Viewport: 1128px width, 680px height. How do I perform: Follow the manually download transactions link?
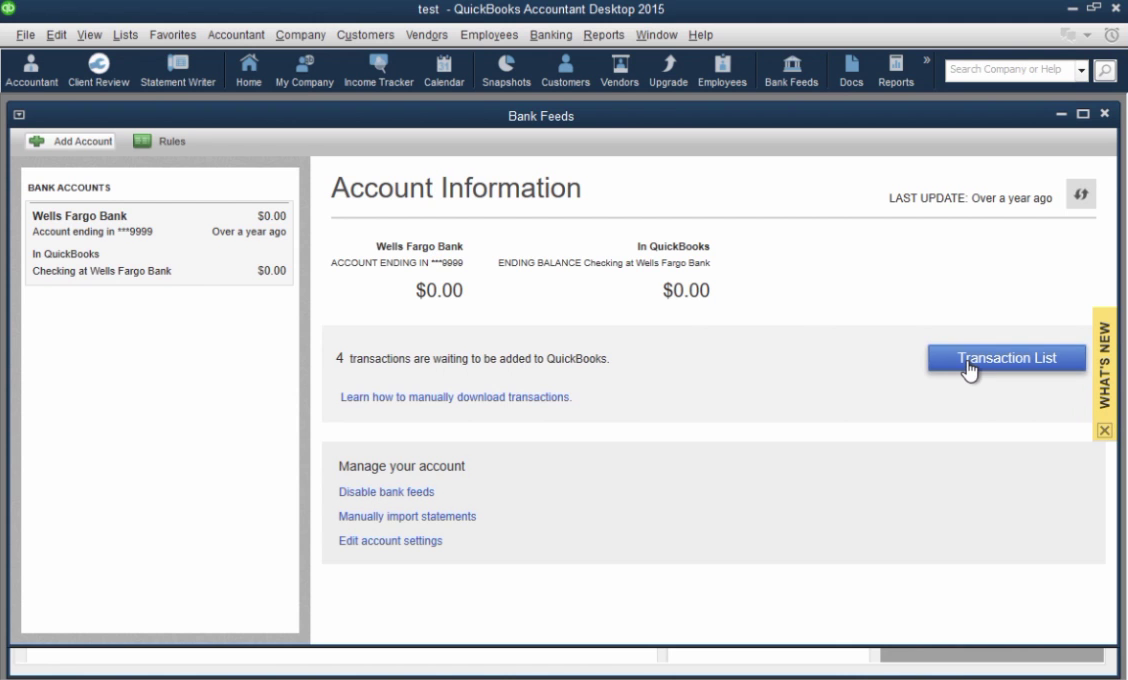[456, 397]
